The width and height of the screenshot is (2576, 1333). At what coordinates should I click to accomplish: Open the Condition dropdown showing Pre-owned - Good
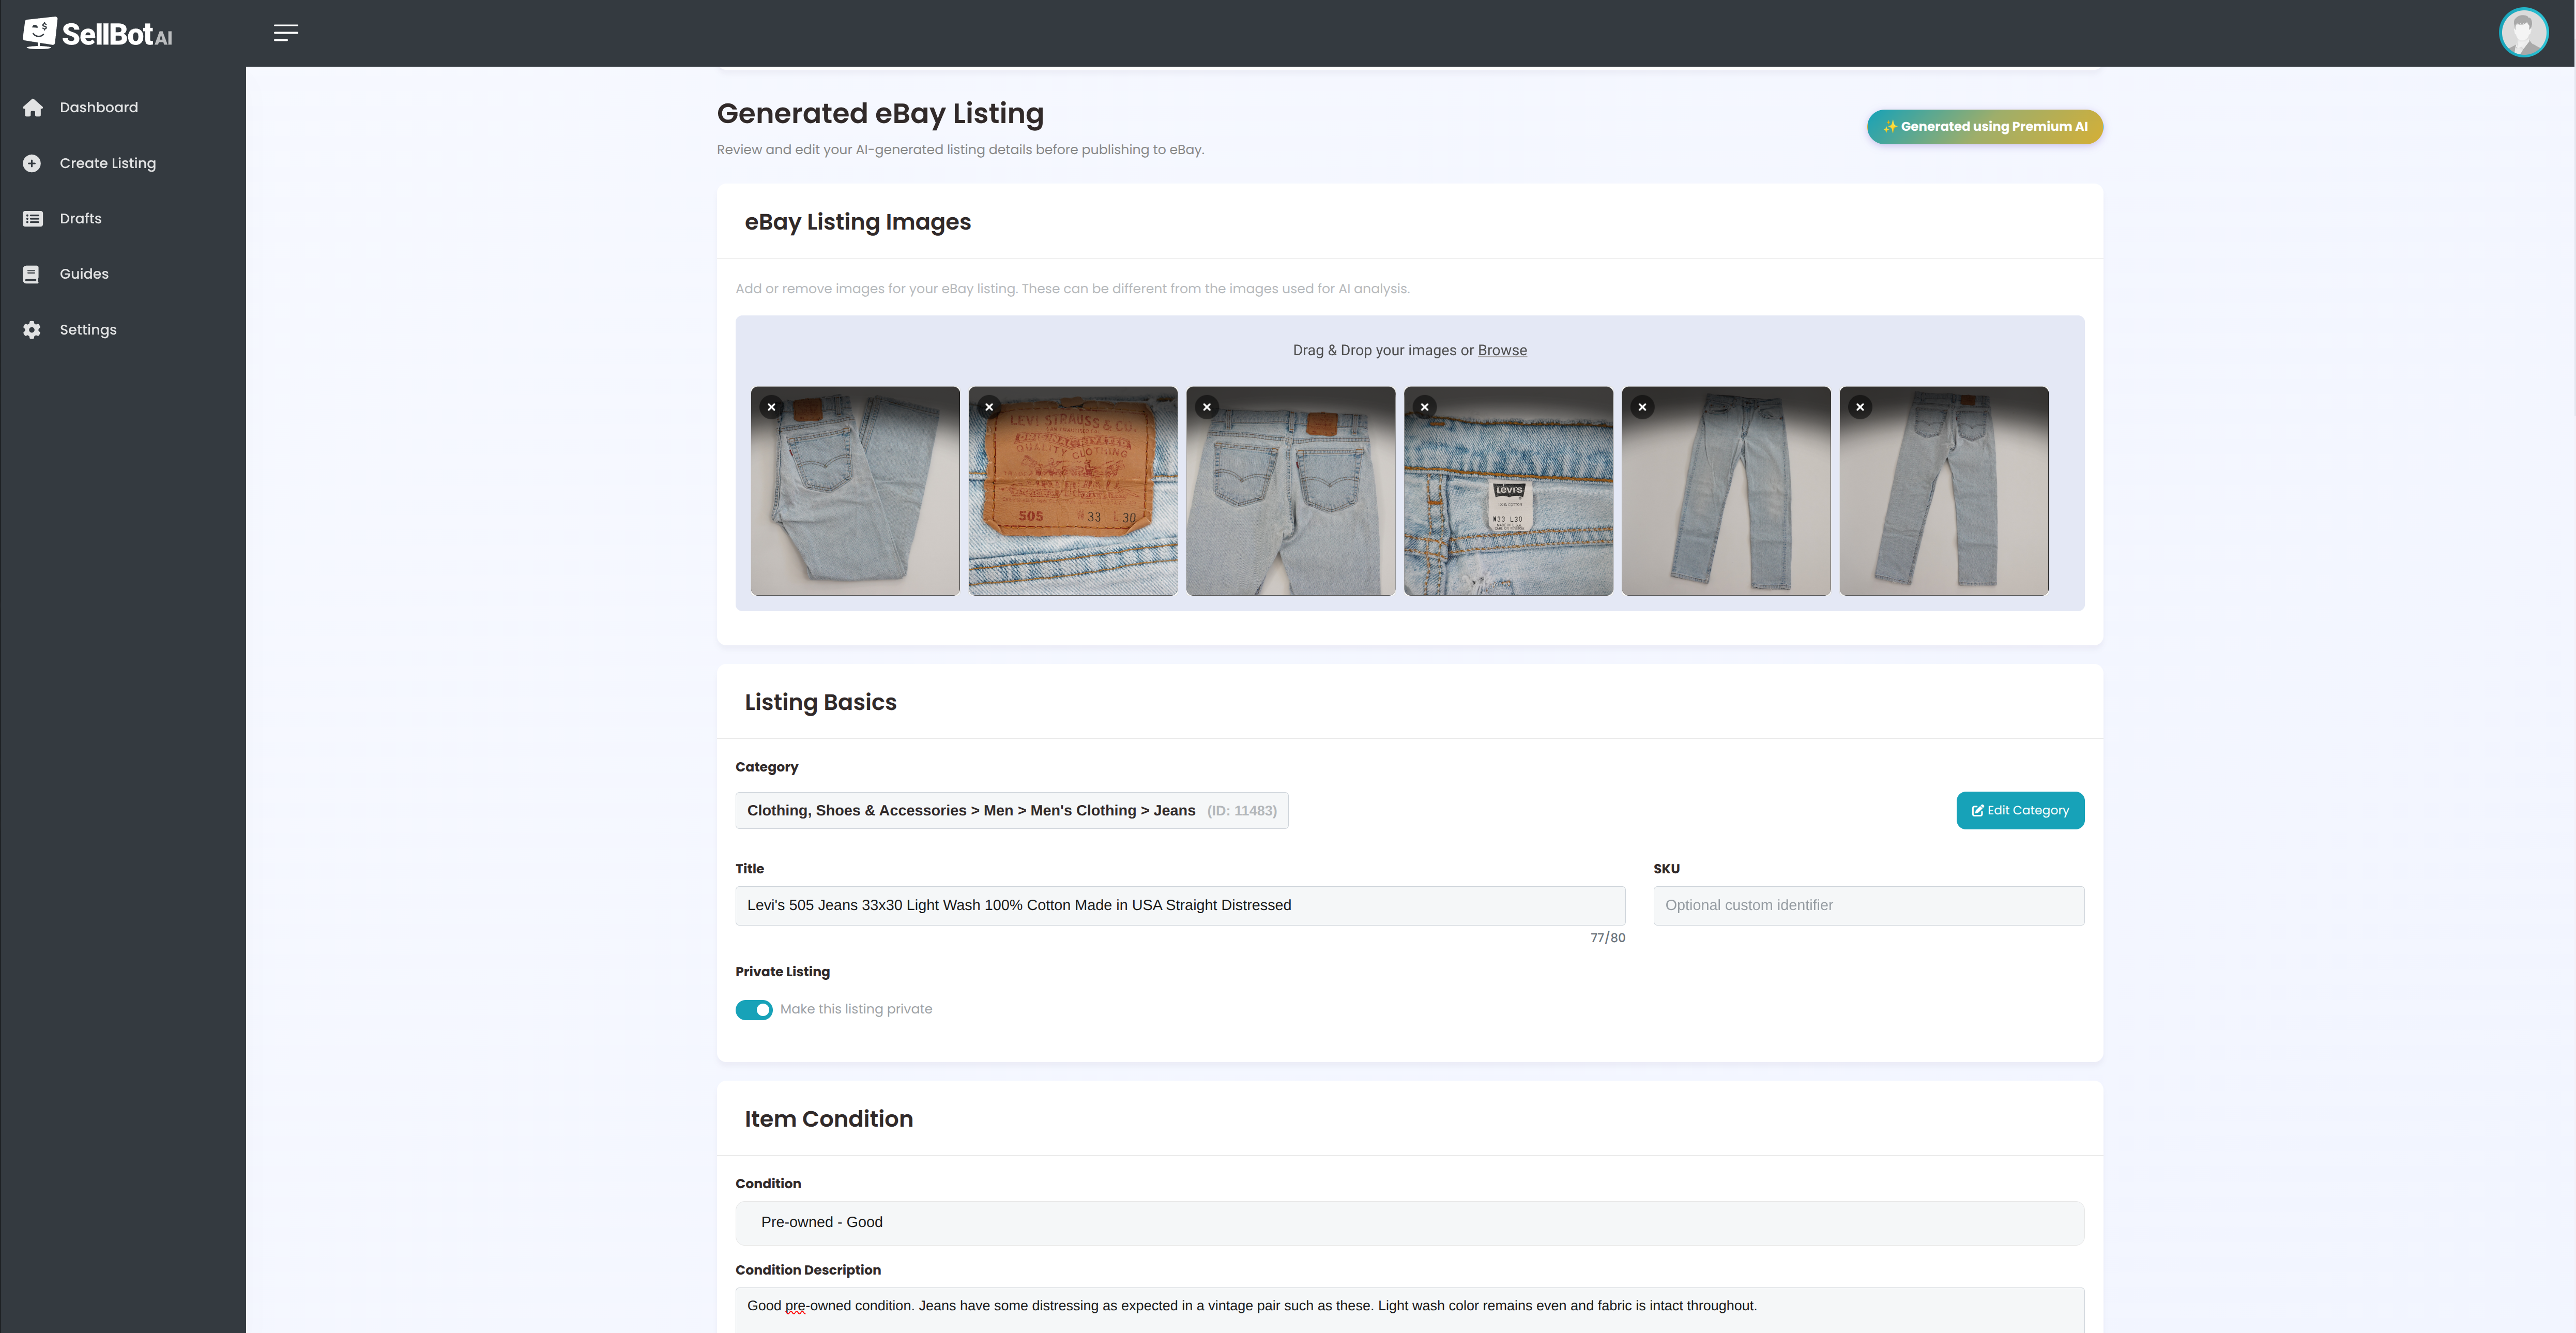tap(1409, 1222)
